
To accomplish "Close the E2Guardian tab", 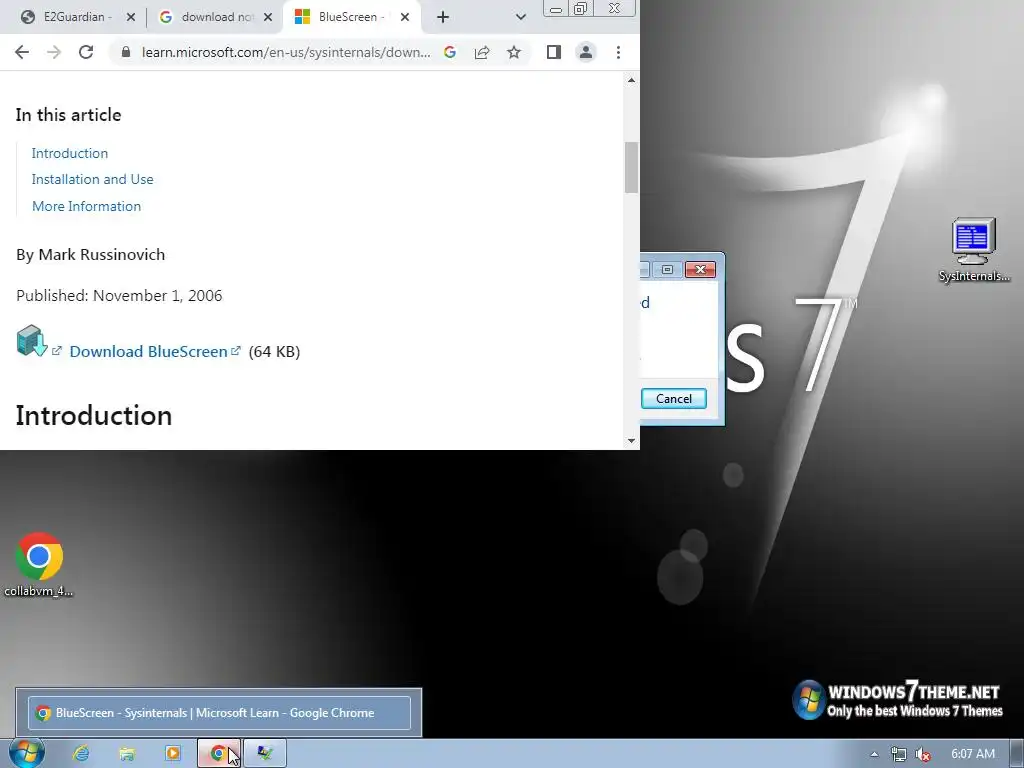I will tap(131, 17).
